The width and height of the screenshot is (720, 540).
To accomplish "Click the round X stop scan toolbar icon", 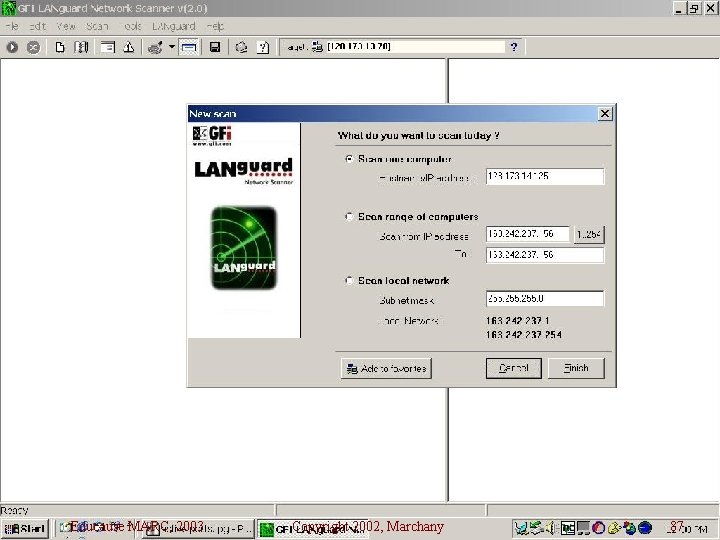I will [x=33, y=47].
